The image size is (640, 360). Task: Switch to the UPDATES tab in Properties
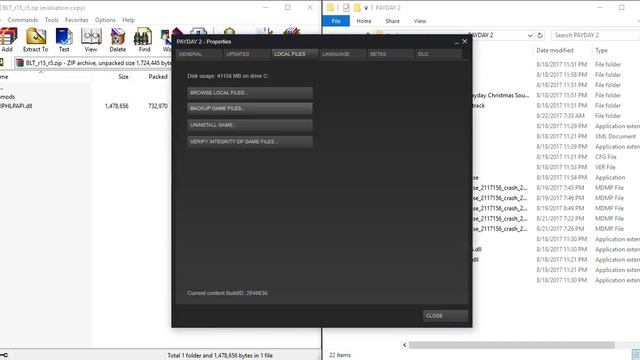247,54
